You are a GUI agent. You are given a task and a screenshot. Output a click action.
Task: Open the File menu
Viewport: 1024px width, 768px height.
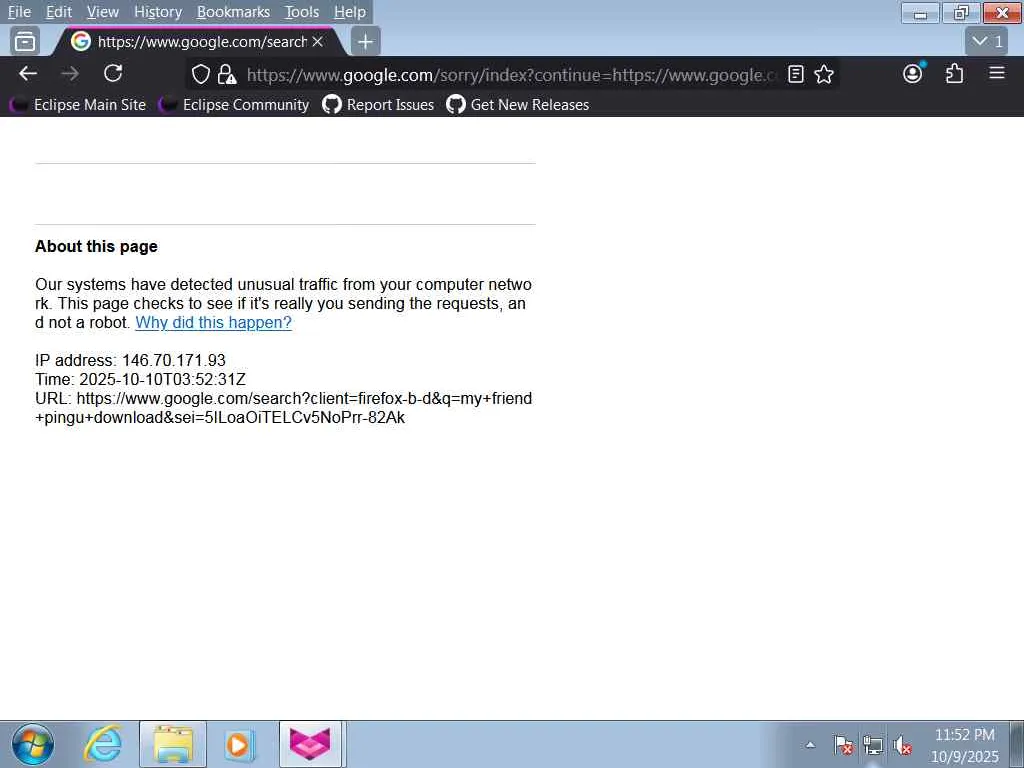19,12
